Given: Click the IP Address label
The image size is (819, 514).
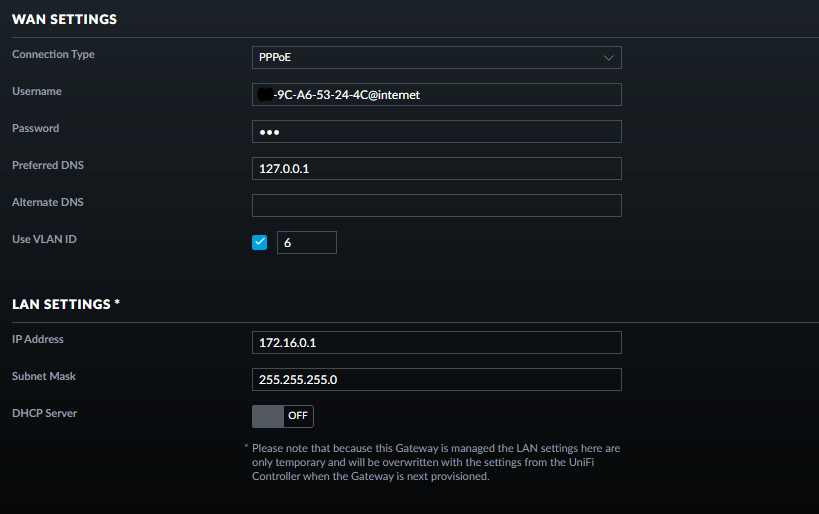Looking at the screenshot, I should pos(38,339).
